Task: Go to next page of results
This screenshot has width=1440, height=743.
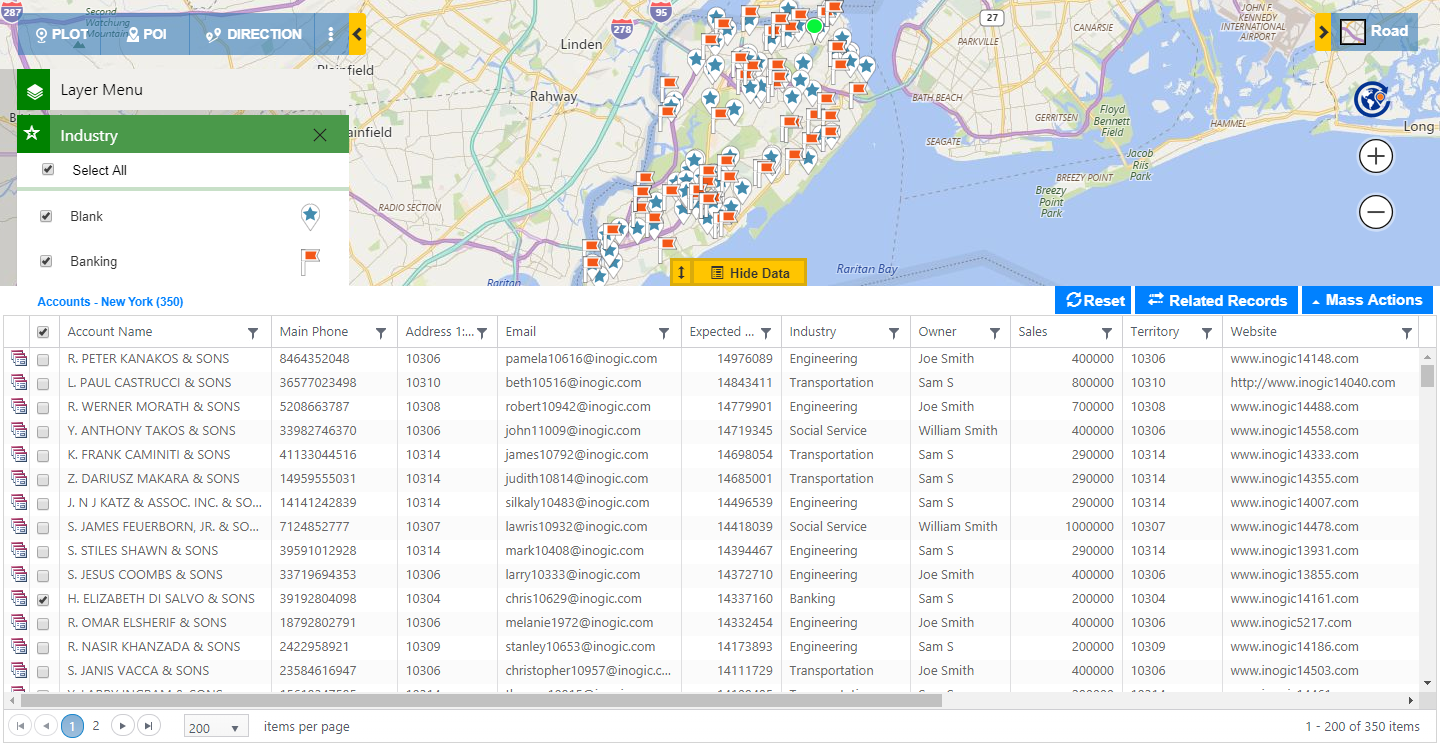Action: coord(122,726)
